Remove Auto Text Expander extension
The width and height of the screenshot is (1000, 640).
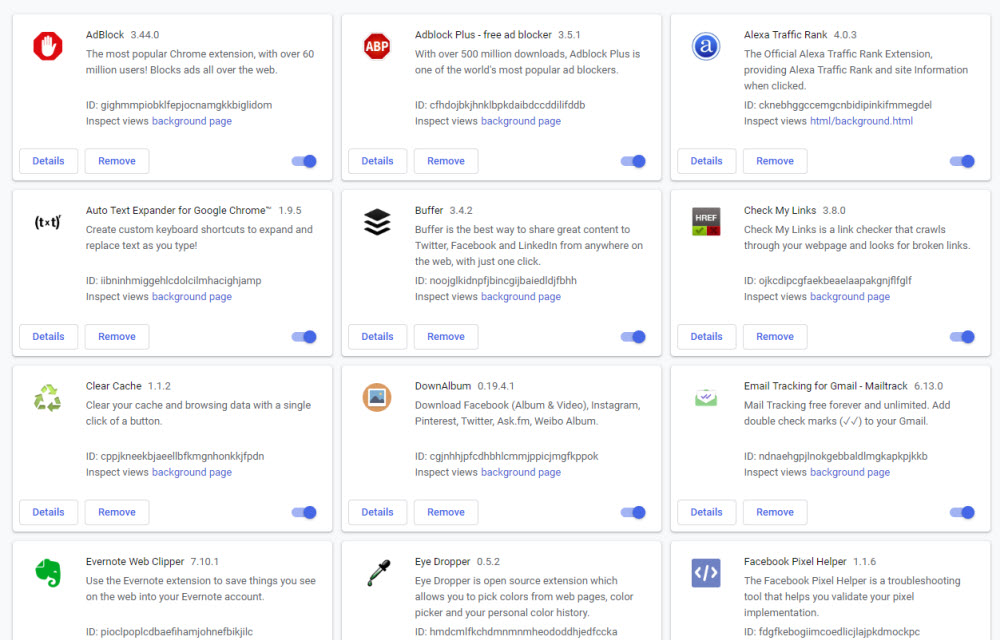(x=117, y=337)
